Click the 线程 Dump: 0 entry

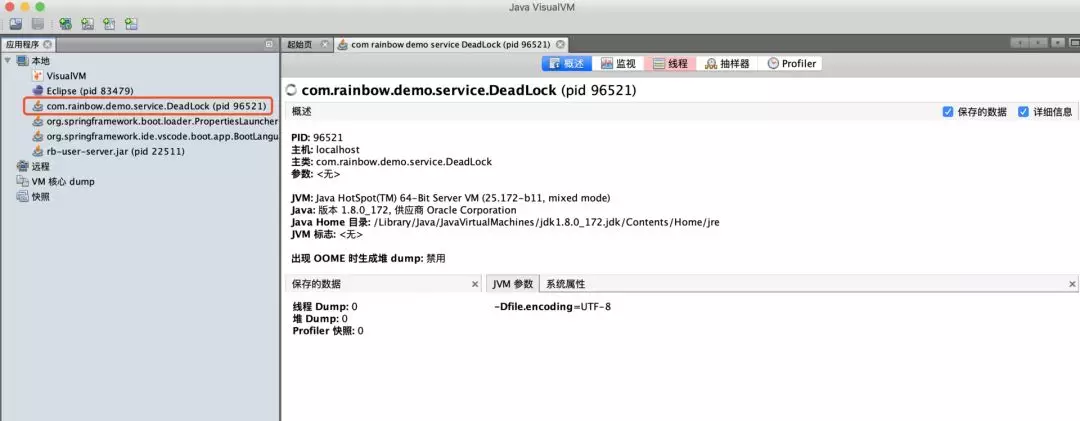[324, 307]
